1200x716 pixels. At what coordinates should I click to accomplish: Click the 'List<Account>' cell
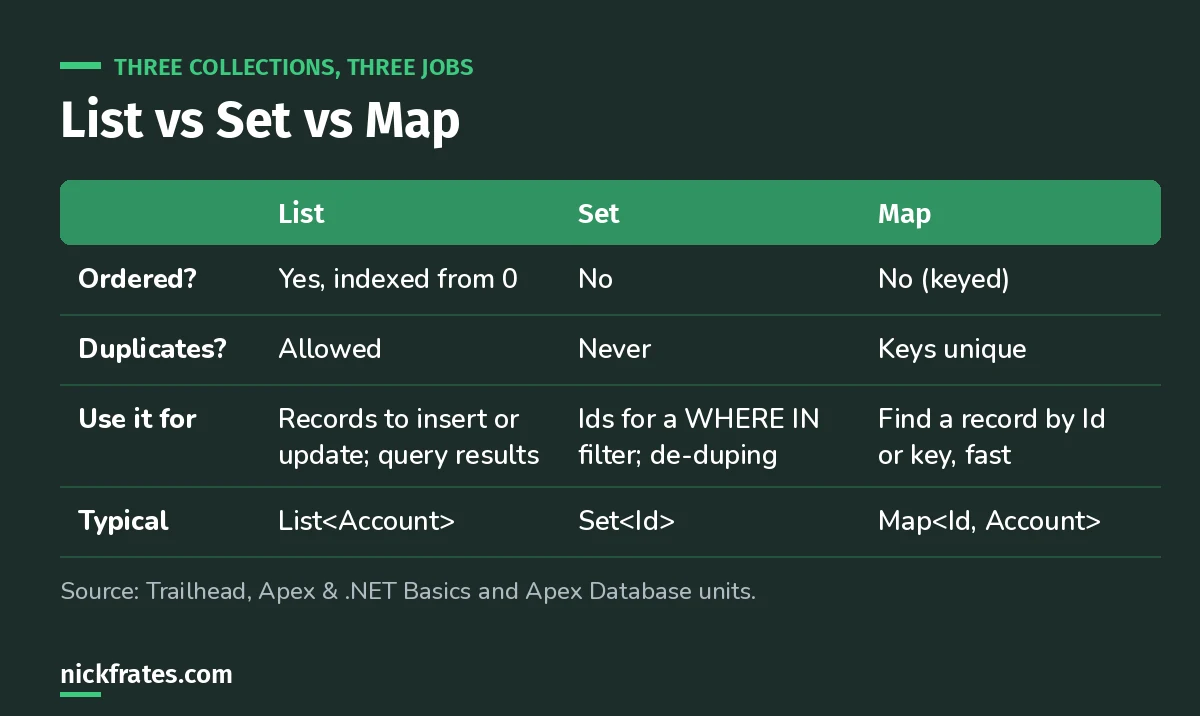(x=366, y=521)
